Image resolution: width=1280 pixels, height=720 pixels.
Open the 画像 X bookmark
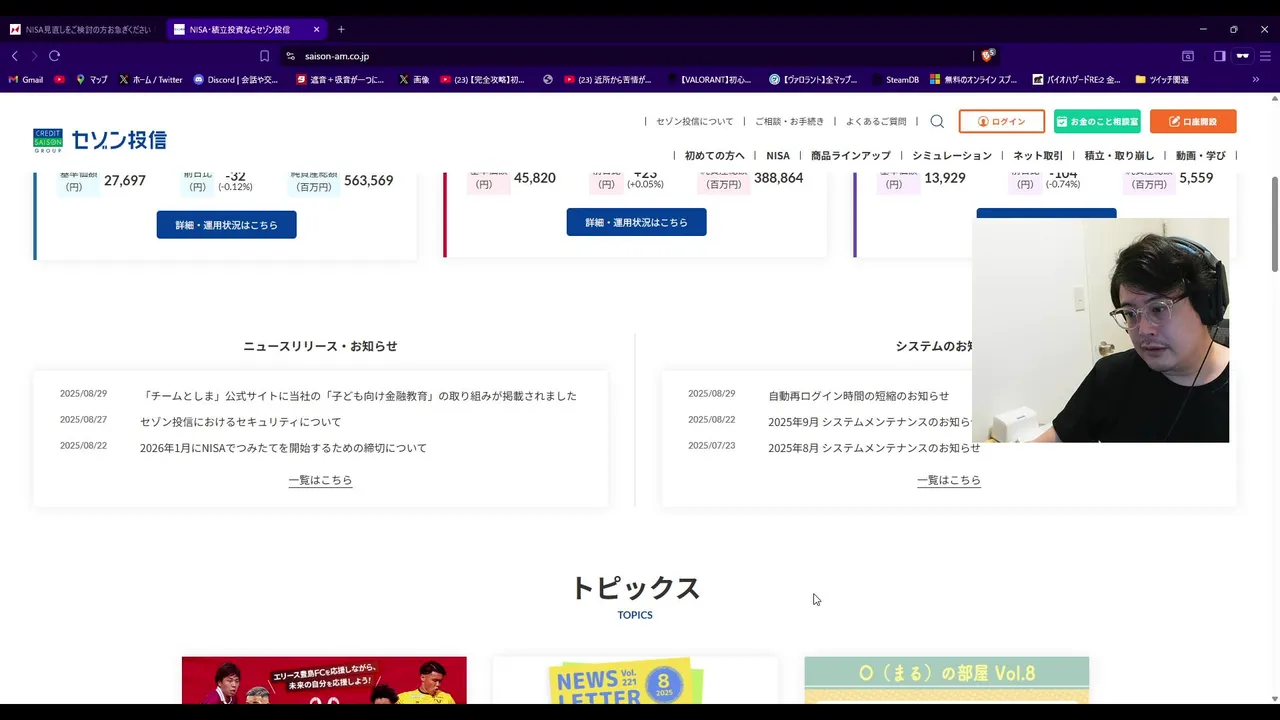pyautogui.click(x=414, y=79)
